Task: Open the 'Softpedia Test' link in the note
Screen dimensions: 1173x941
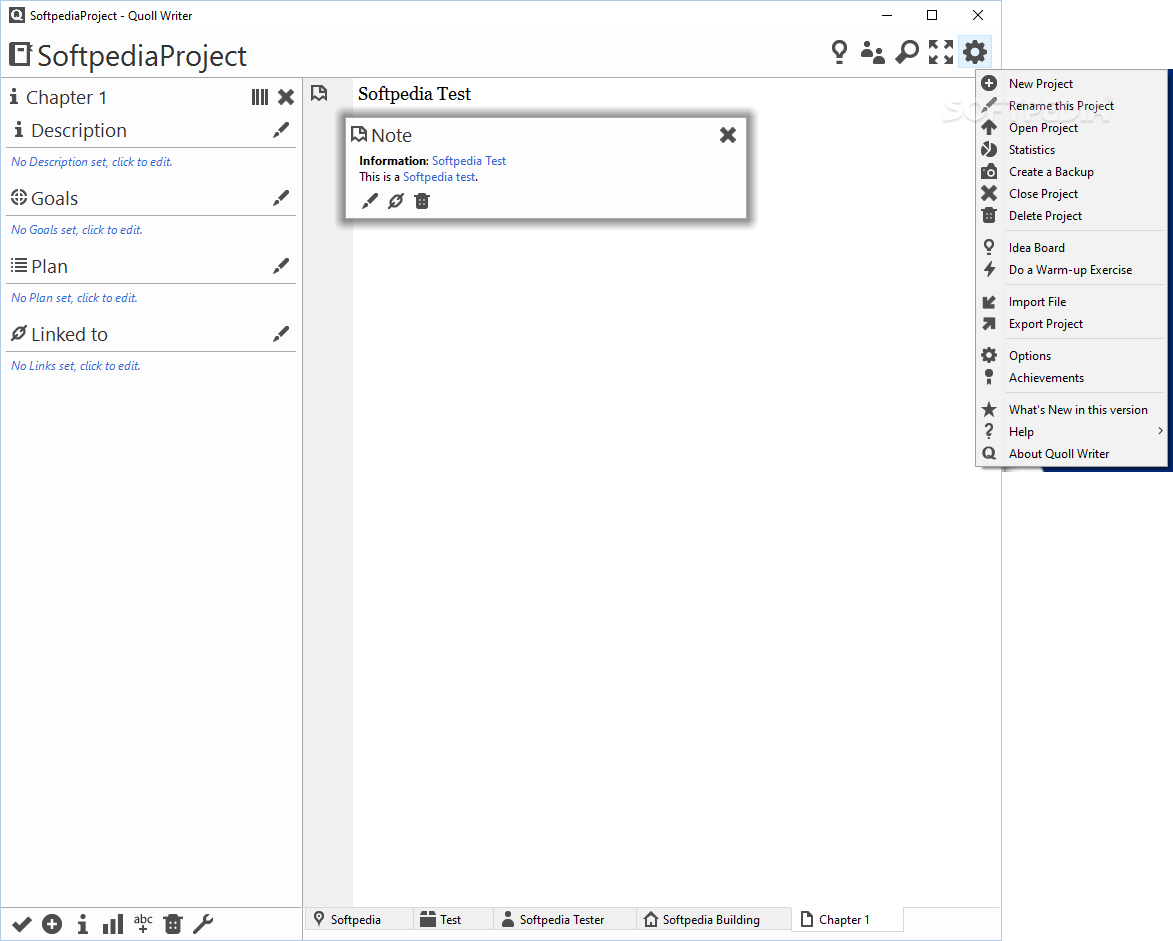Action: click(469, 161)
